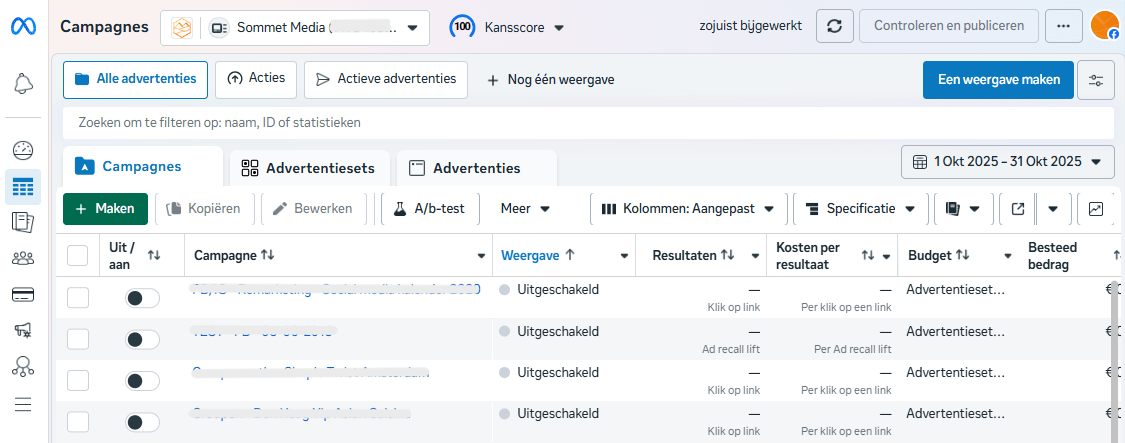Screen dimensions: 1125x443
Task: Check the select-all campaigns checkbox
Action: pyautogui.click(x=78, y=256)
